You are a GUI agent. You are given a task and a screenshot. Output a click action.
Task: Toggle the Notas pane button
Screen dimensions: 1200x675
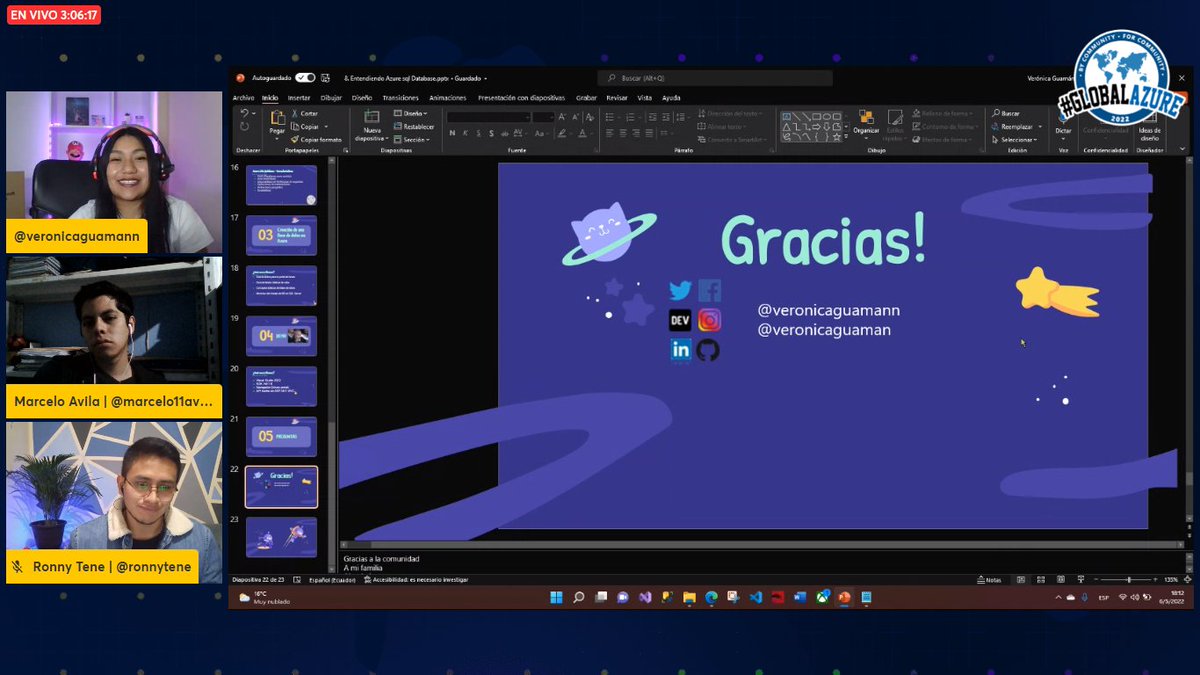coord(990,580)
